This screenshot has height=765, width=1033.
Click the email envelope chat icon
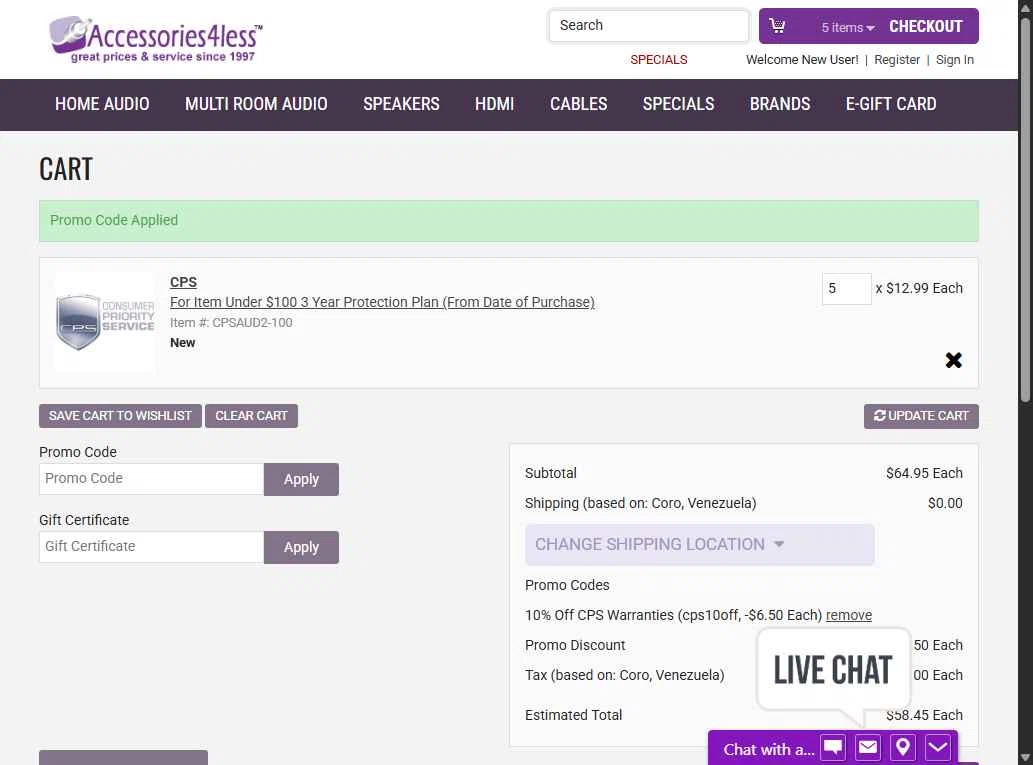click(x=868, y=747)
